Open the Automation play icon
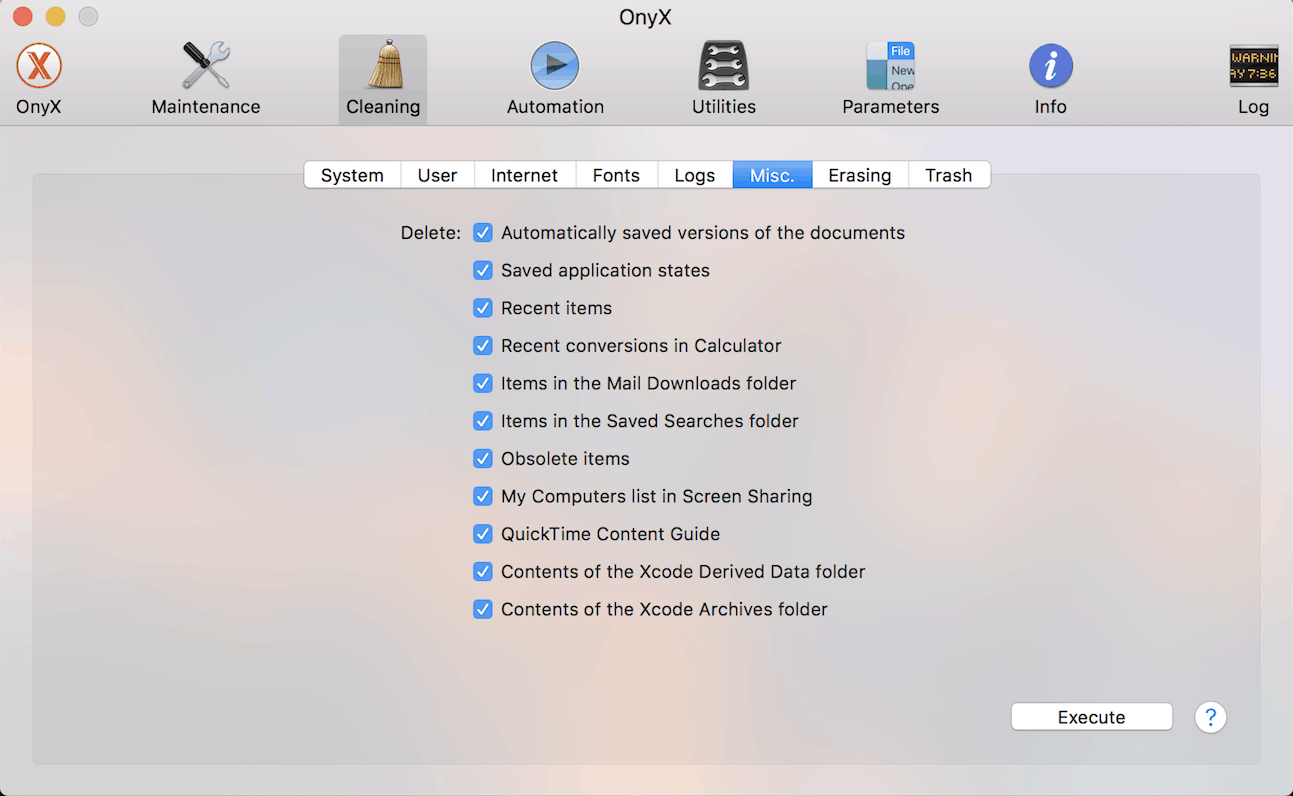This screenshot has height=796, width=1293. [555, 67]
